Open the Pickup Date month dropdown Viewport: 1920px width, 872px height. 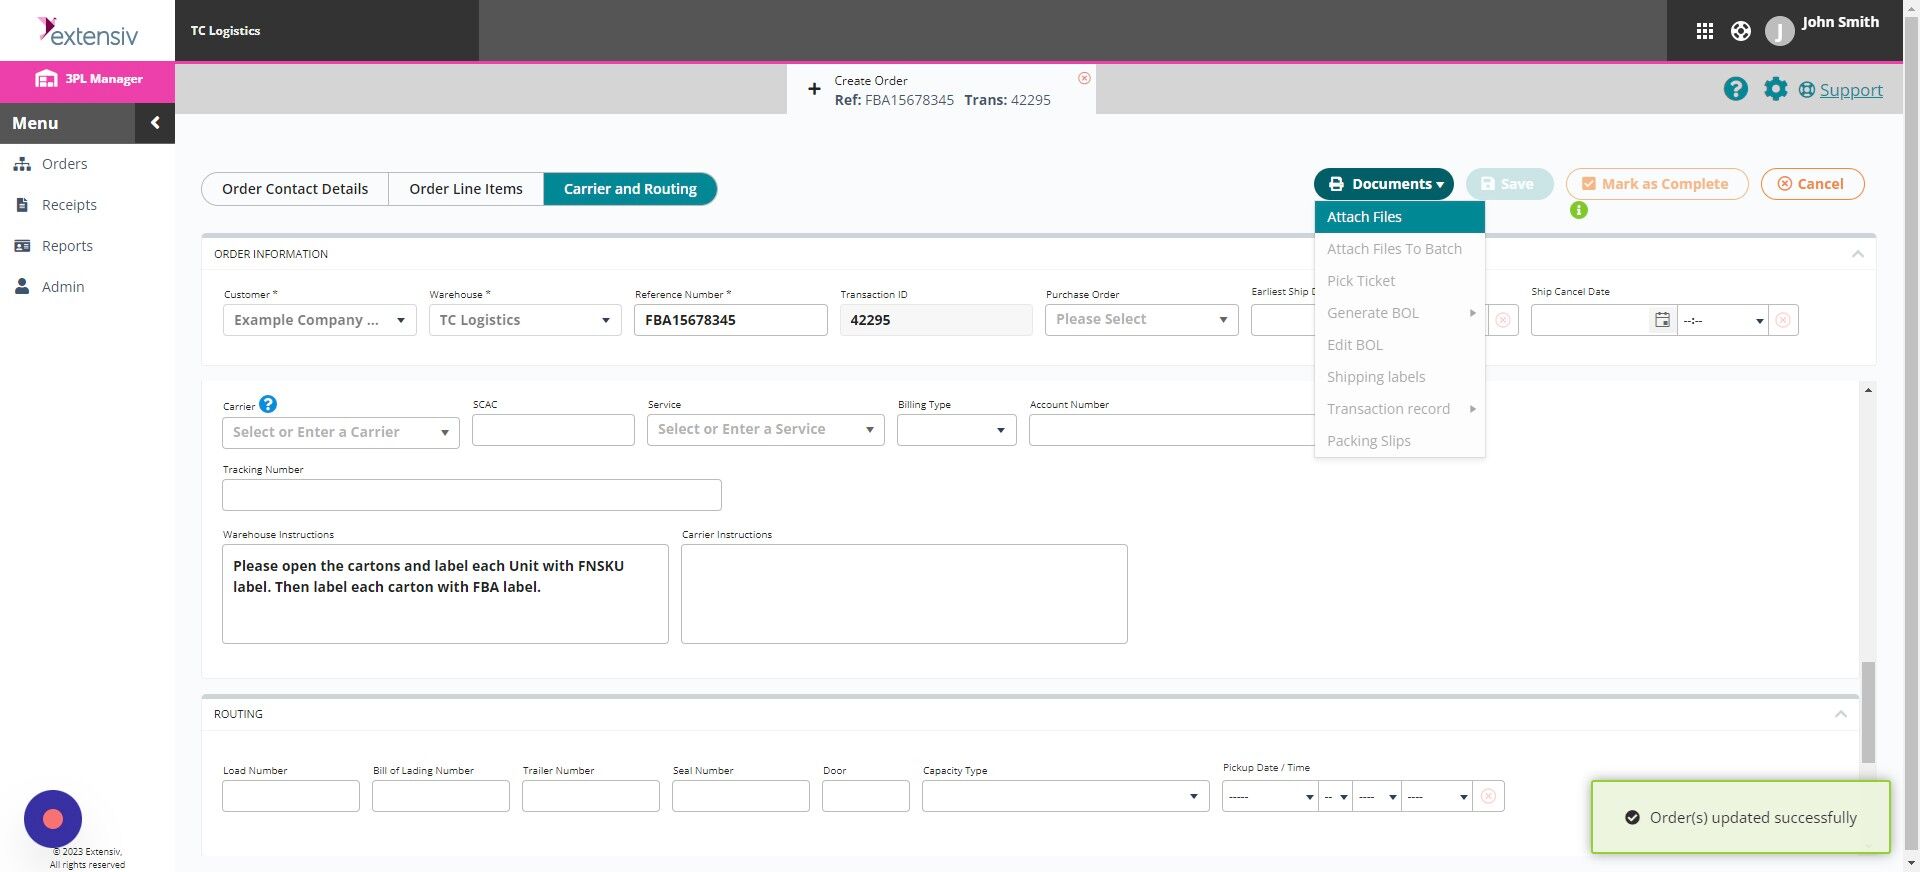click(1270, 796)
